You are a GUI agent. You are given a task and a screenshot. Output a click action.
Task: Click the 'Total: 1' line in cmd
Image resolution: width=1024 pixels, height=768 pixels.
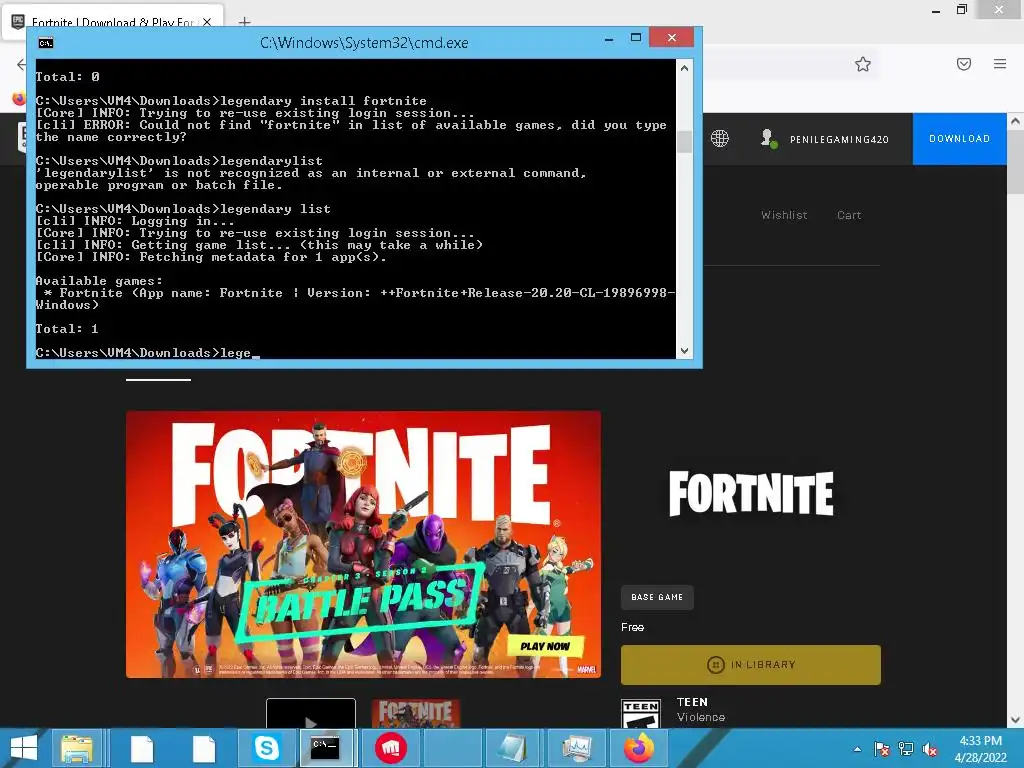tap(67, 328)
